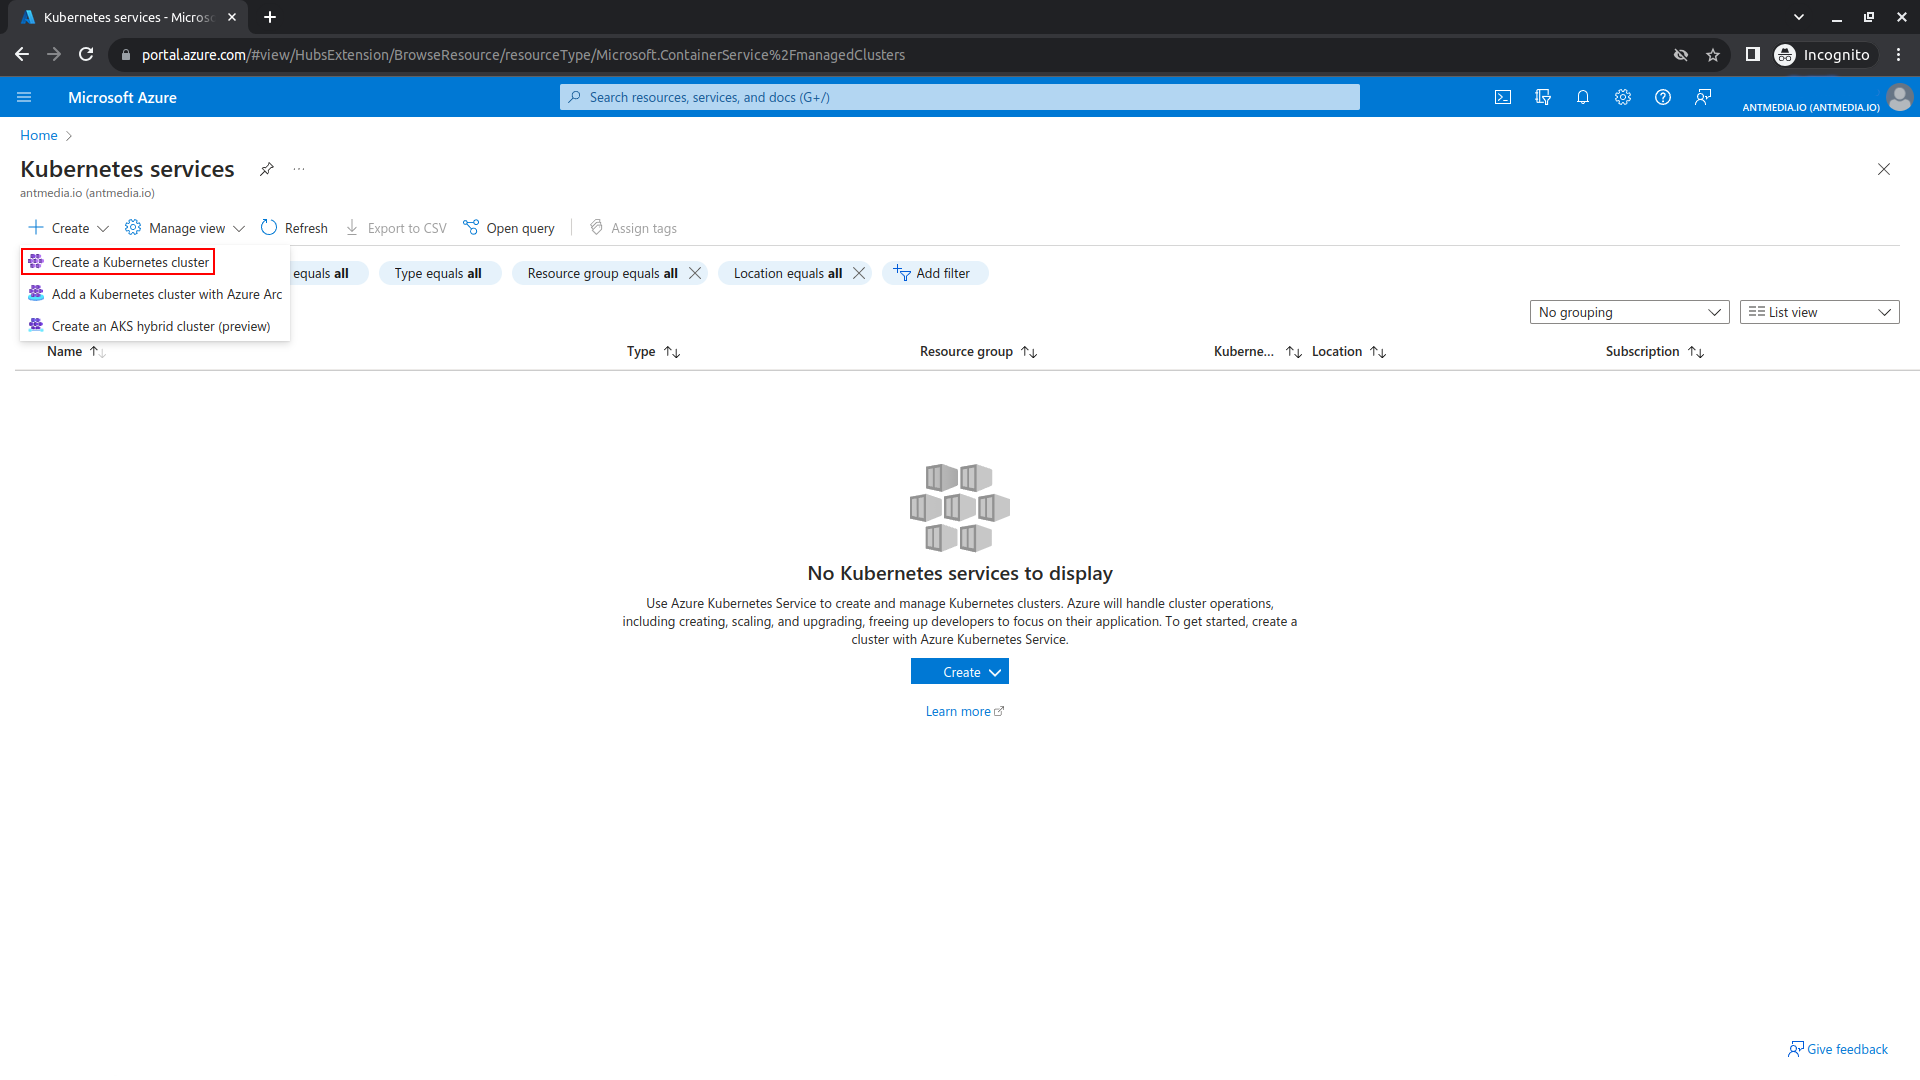Viewport: 1920px width, 1080px height.
Task: Click Open query in the toolbar
Action: pos(509,228)
